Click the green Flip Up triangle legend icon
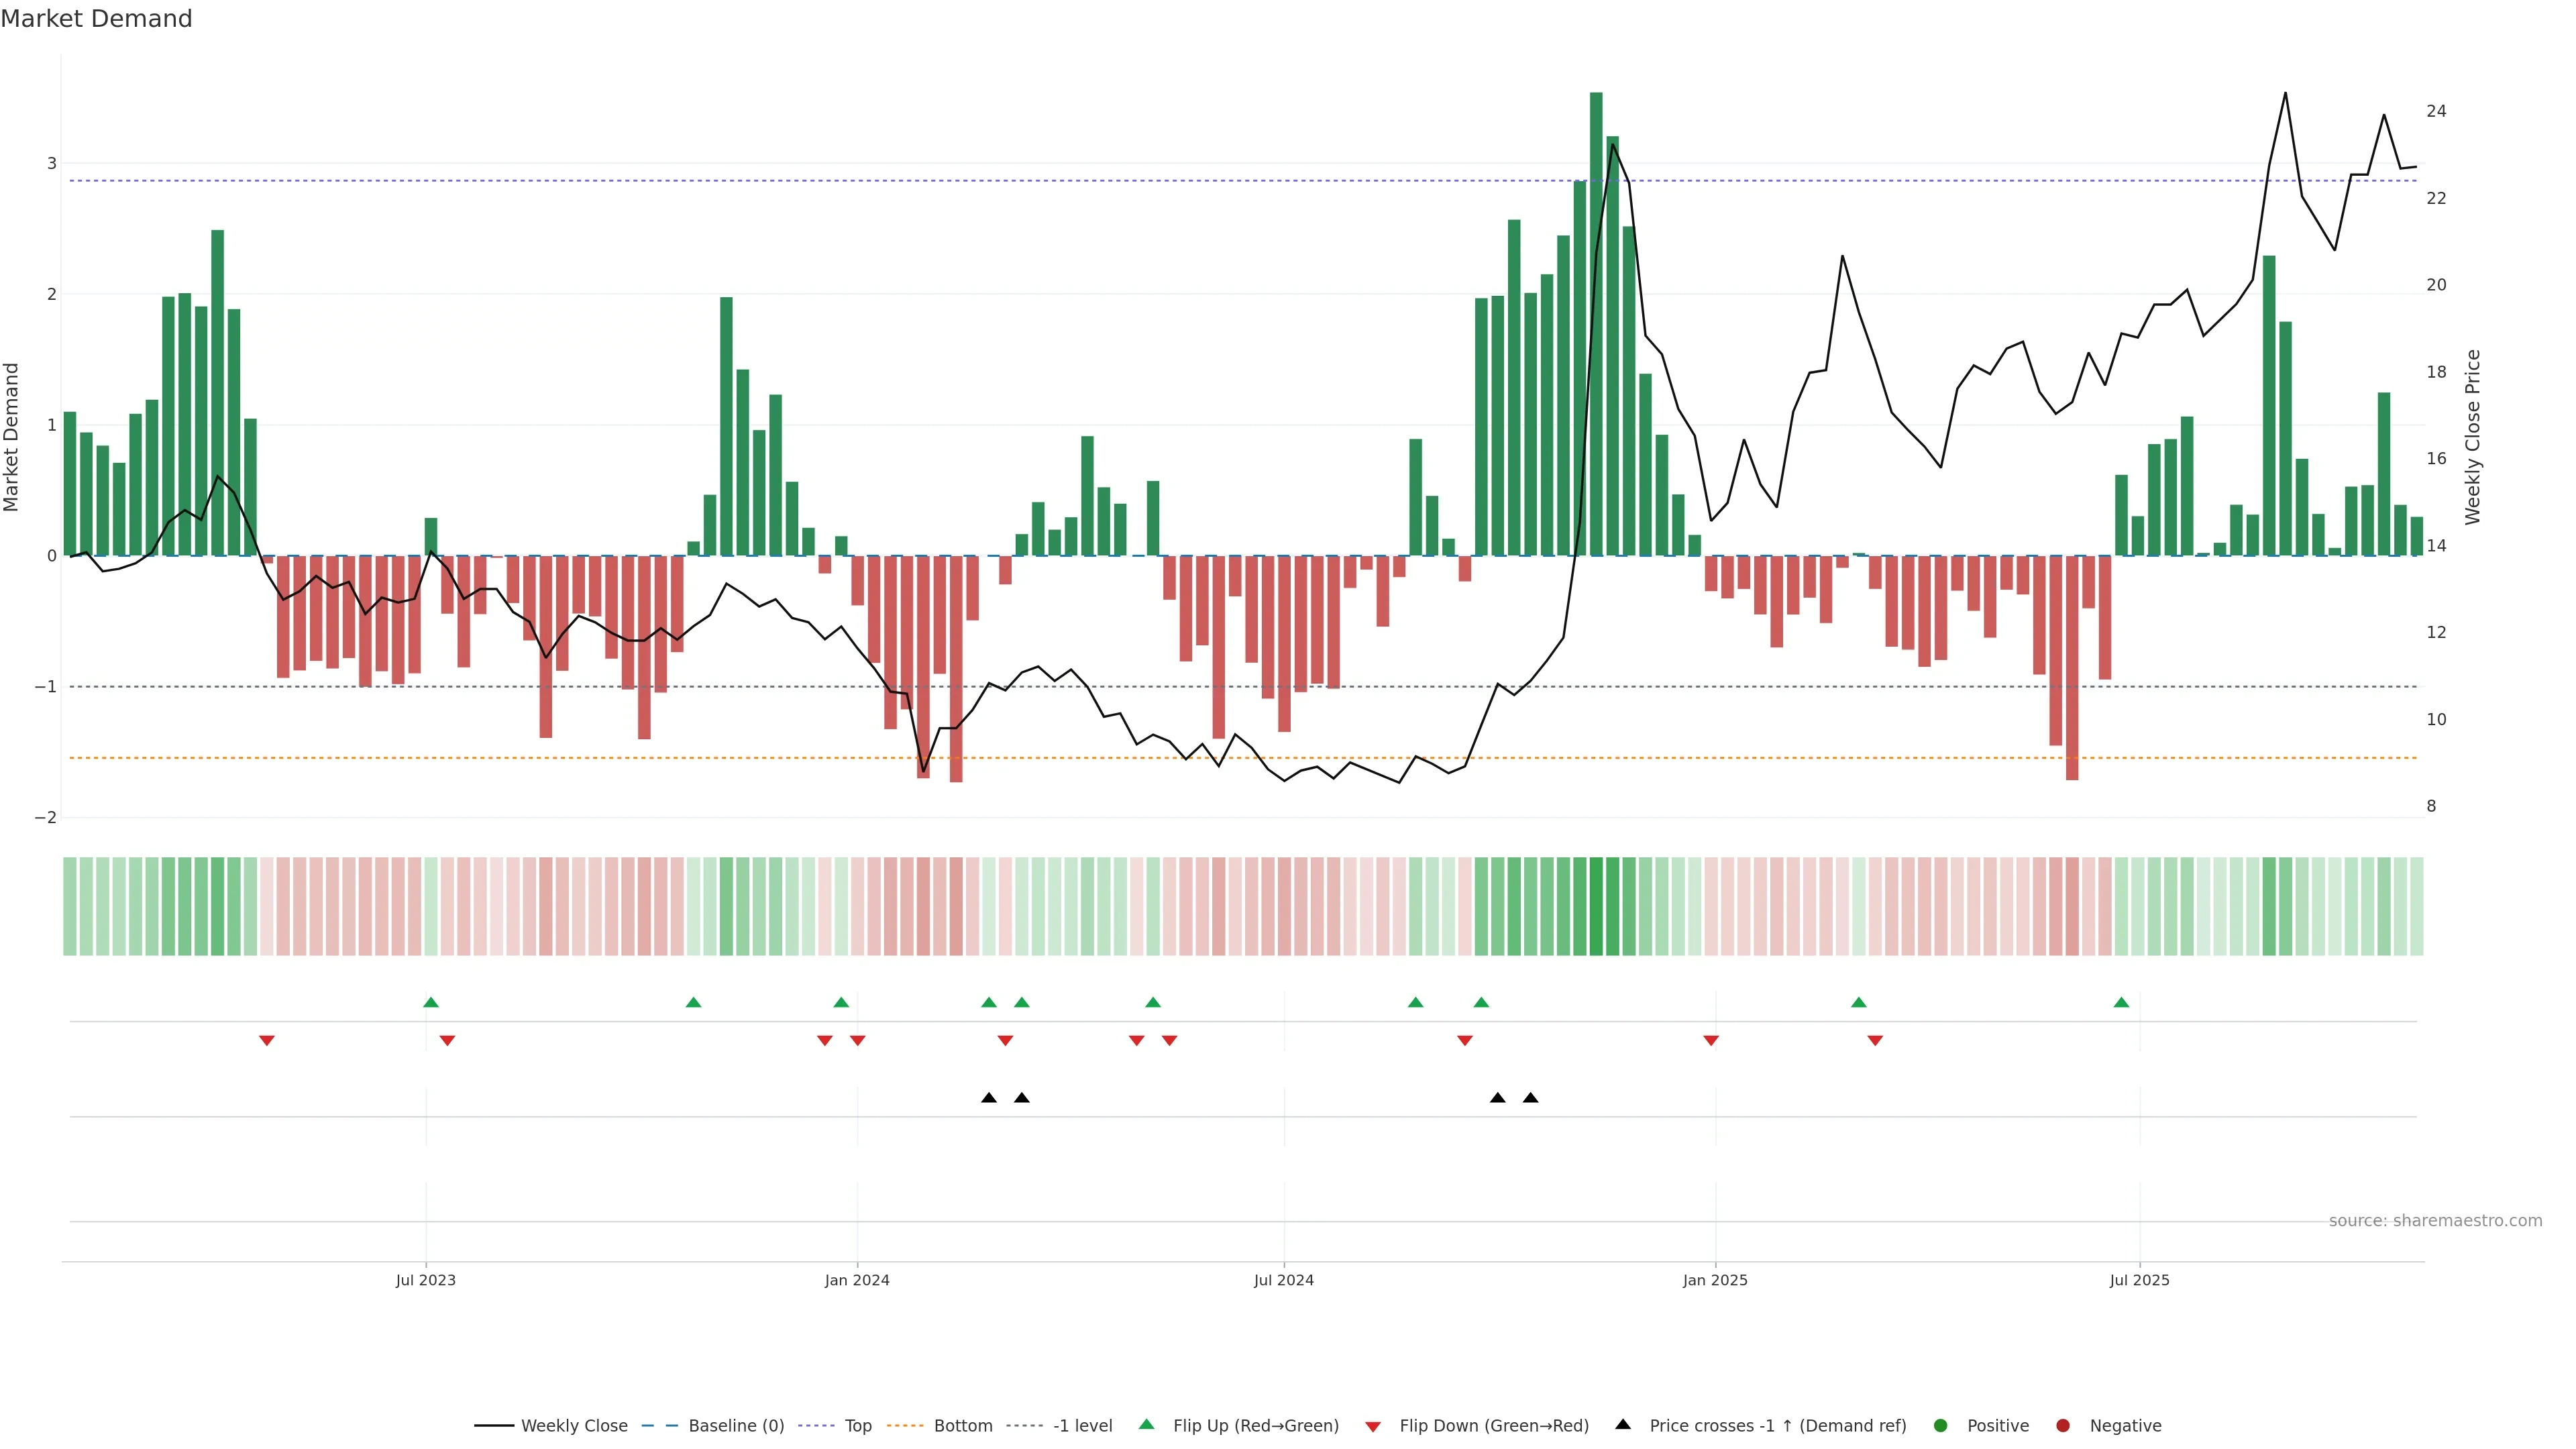The width and height of the screenshot is (2576, 1449). tap(1147, 1424)
